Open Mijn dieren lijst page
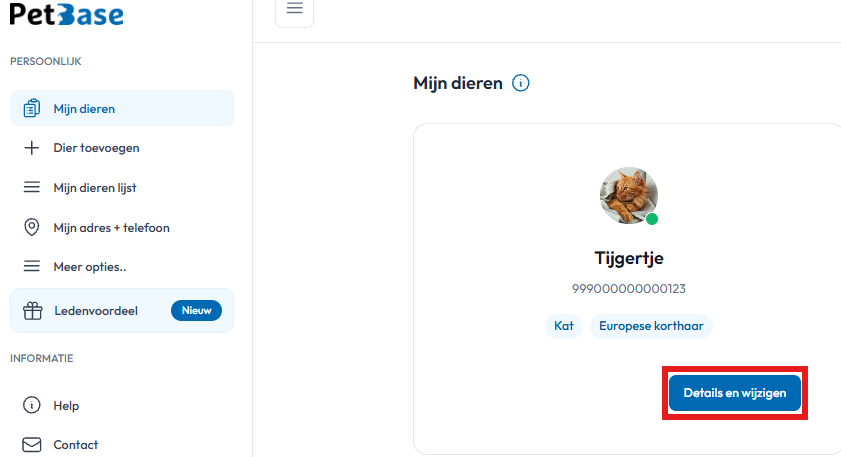The image size is (841, 457). point(122,187)
